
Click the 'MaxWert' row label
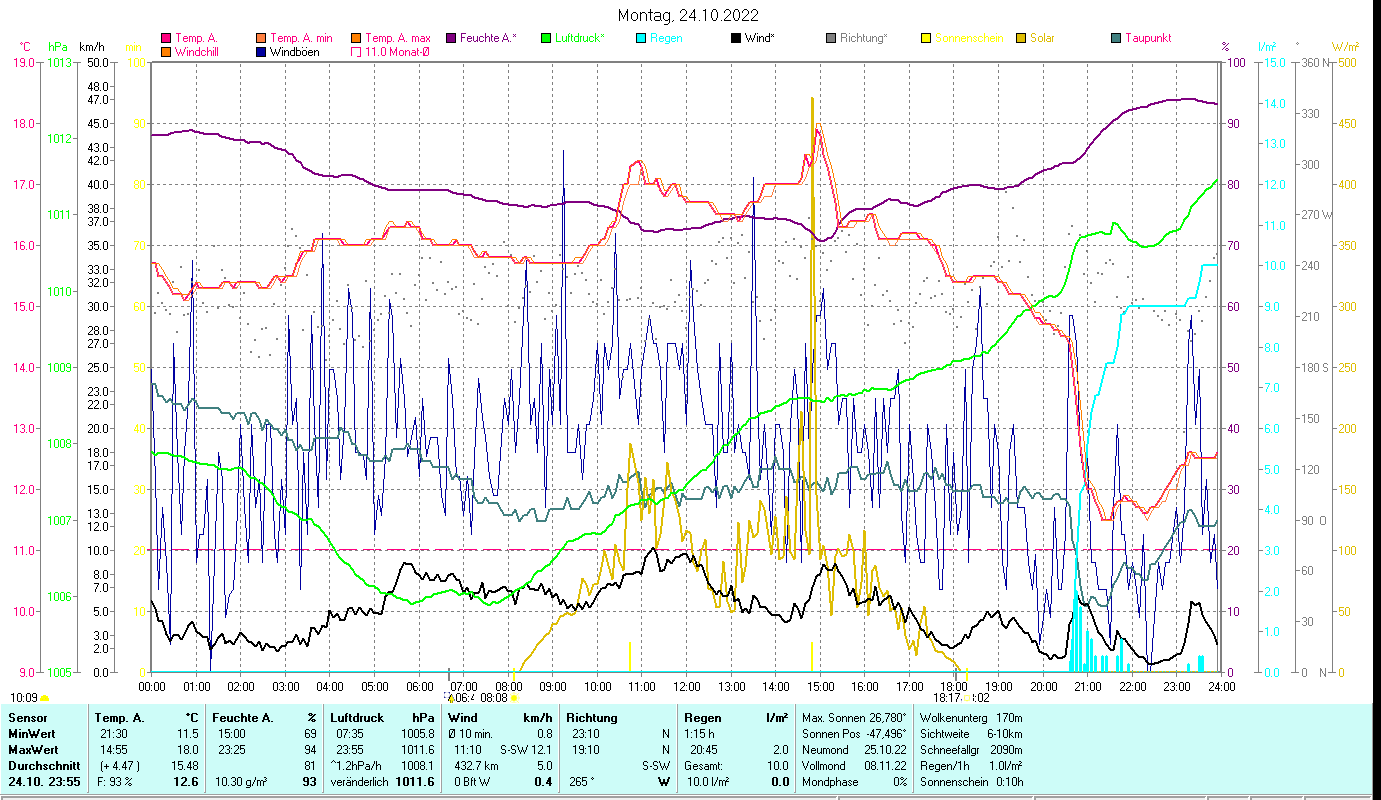point(32,750)
